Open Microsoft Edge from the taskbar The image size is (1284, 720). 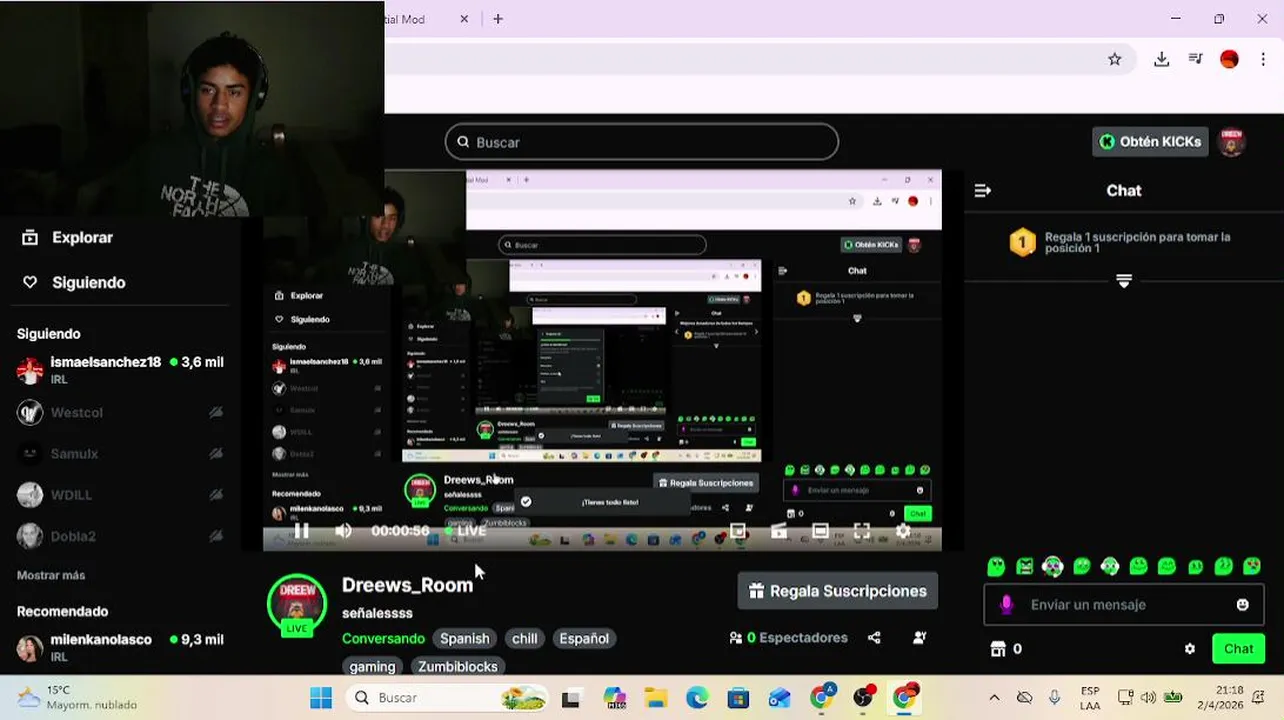pyautogui.click(x=697, y=698)
